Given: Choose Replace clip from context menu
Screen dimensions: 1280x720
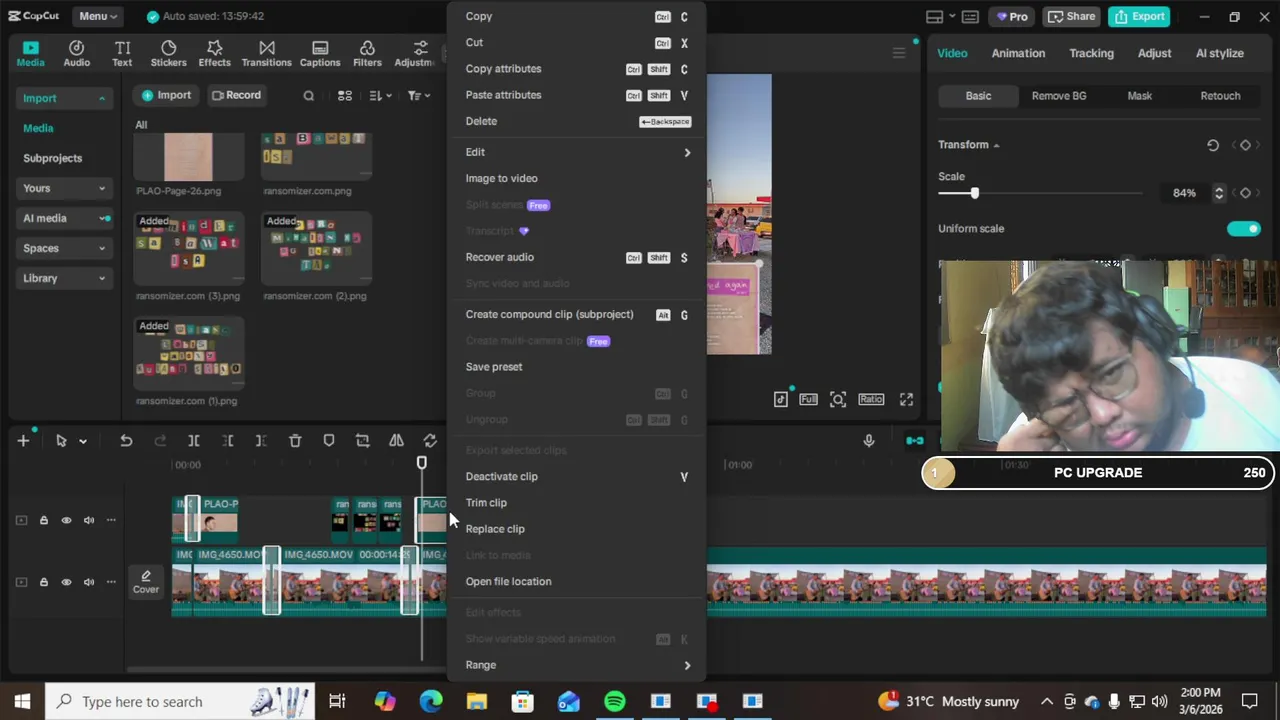Looking at the screenshot, I should [x=578, y=529].
